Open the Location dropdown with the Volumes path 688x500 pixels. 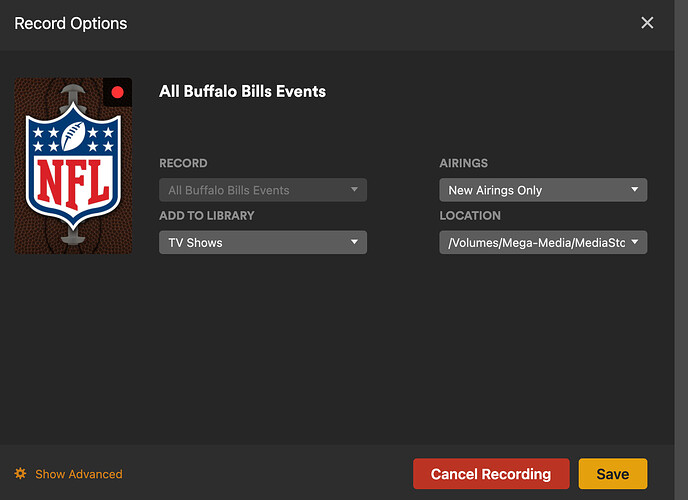click(x=543, y=242)
